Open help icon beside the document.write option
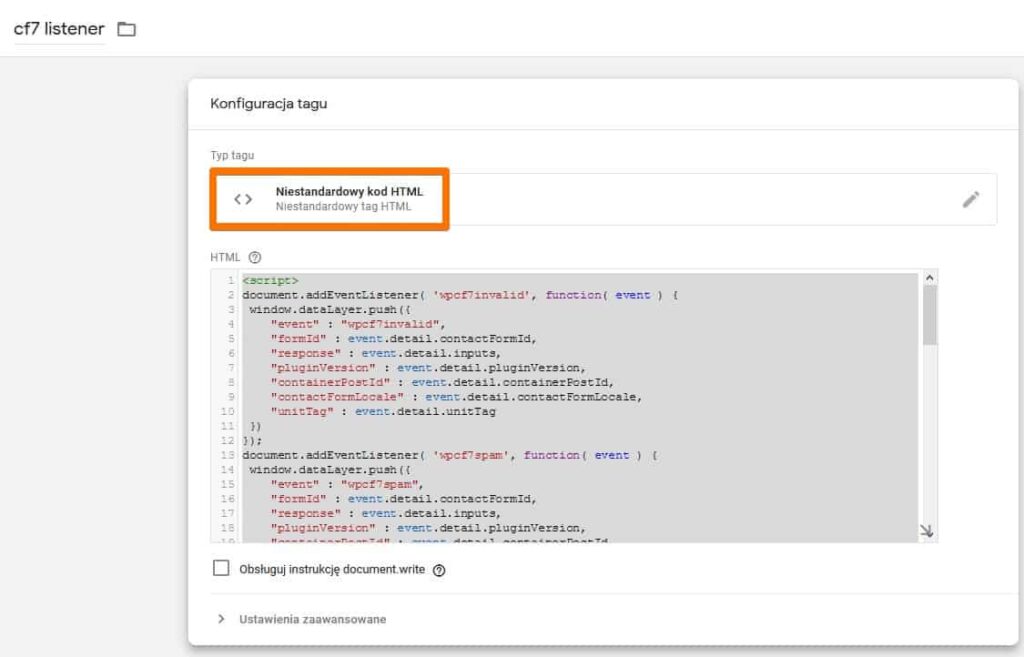The width and height of the screenshot is (1024, 657). pyautogui.click(x=439, y=570)
